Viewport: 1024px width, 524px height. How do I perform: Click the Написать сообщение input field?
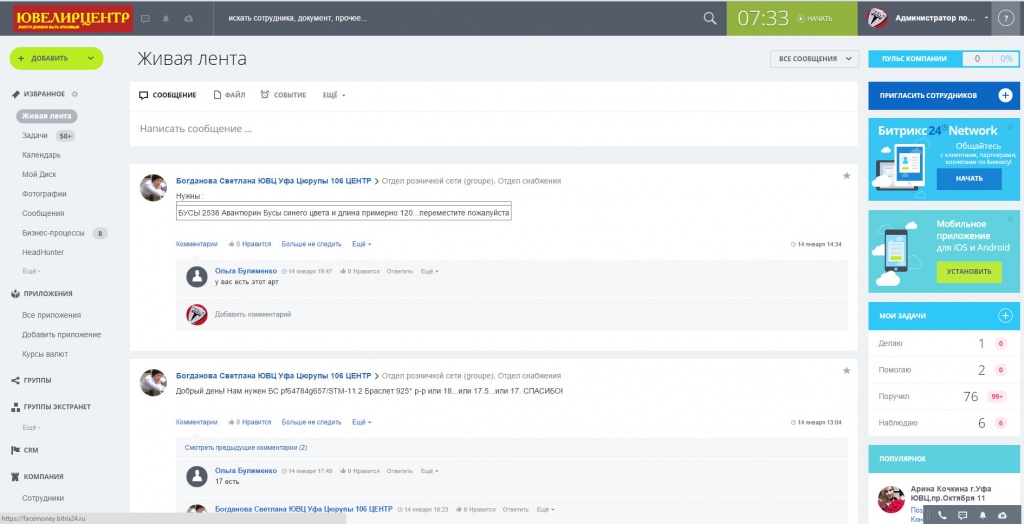point(493,129)
